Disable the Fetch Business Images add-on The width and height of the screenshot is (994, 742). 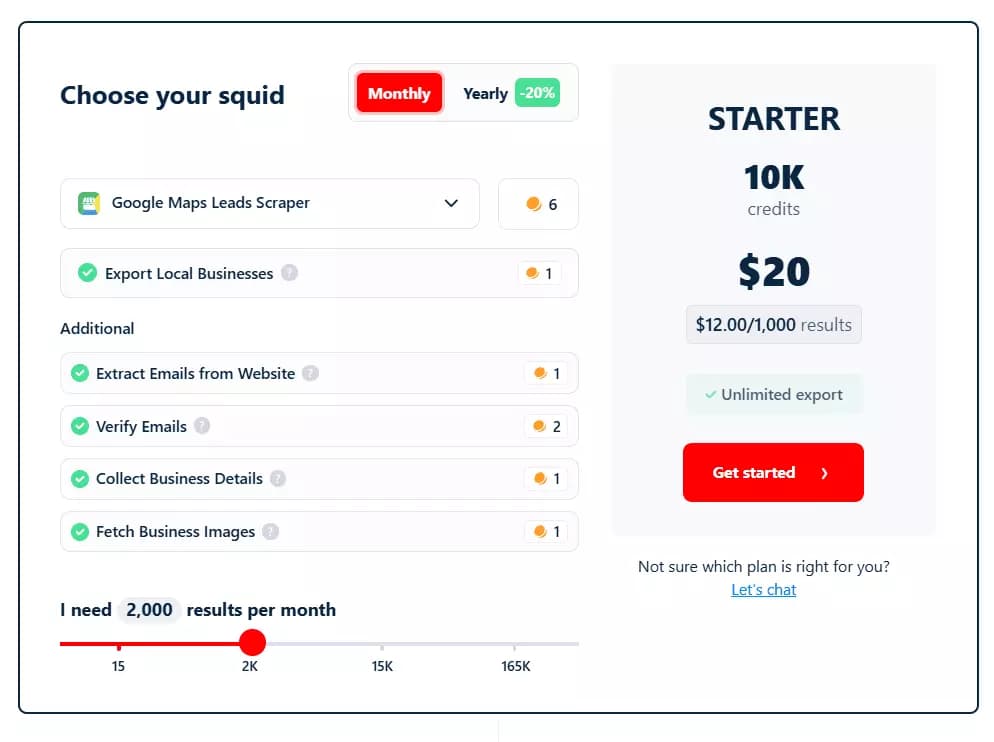pyautogui.click(x=80, y=531)
